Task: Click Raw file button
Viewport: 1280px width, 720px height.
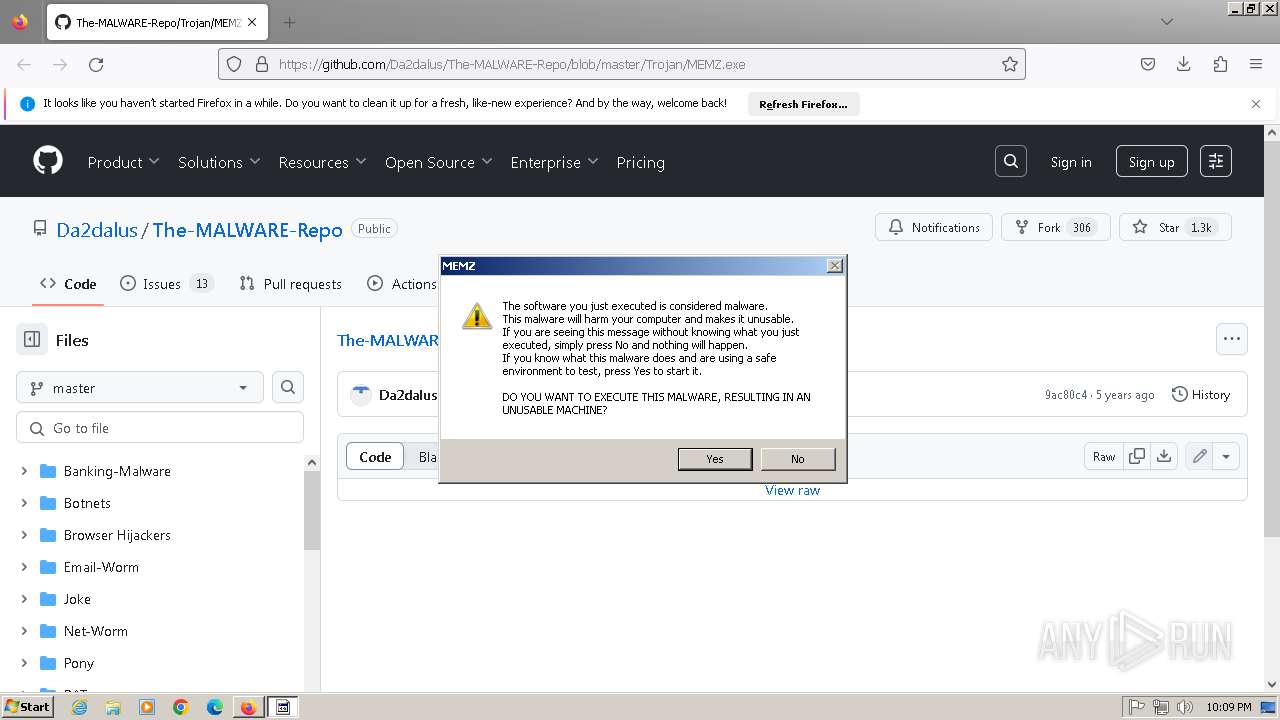Action: 1104,456
